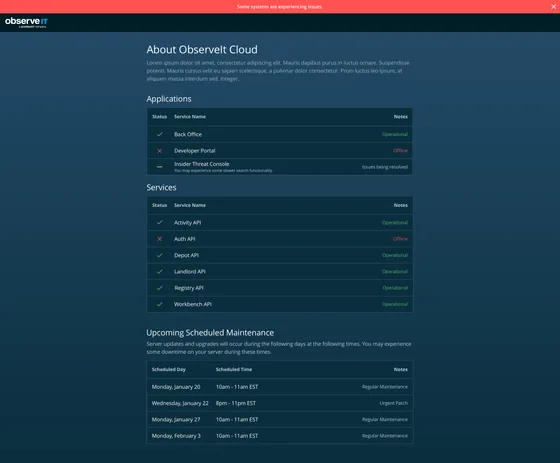Image resolution: width=560 pixels, height=463 pixels.
Task: Click the Urgent Patch note
Action: pos(394,403)
